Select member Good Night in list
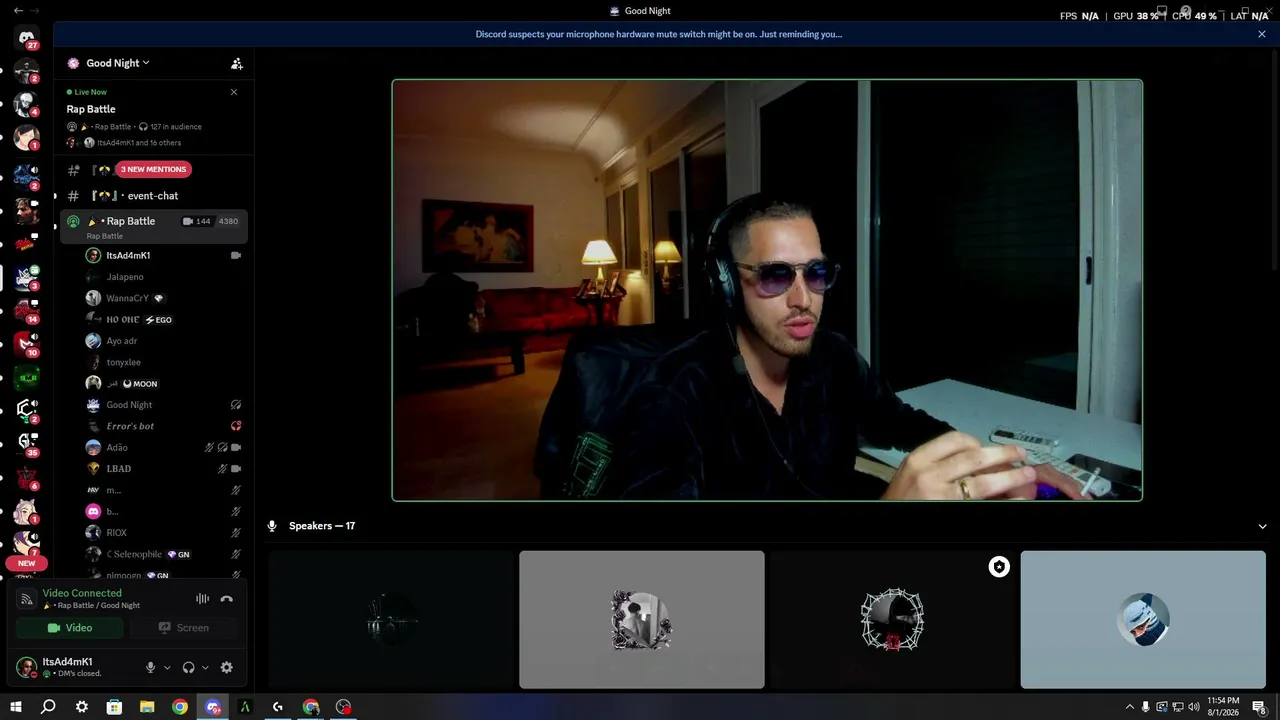This screenshot has width=1280, height=720. click(x=153, y=405)
